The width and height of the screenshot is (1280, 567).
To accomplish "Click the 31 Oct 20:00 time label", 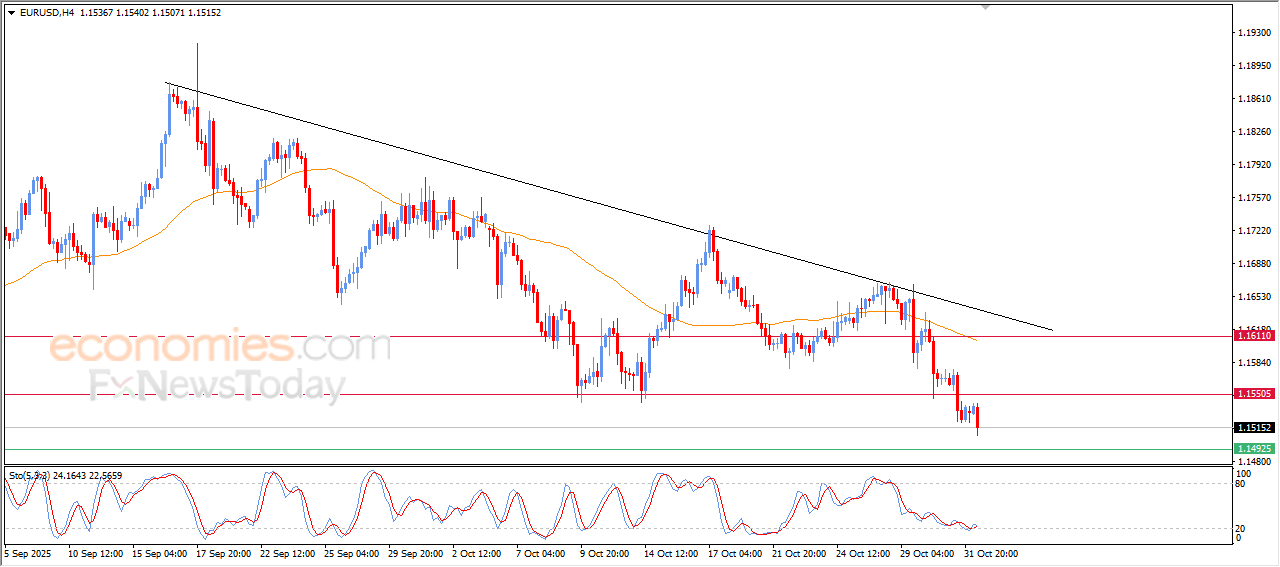I will point(990,552).
